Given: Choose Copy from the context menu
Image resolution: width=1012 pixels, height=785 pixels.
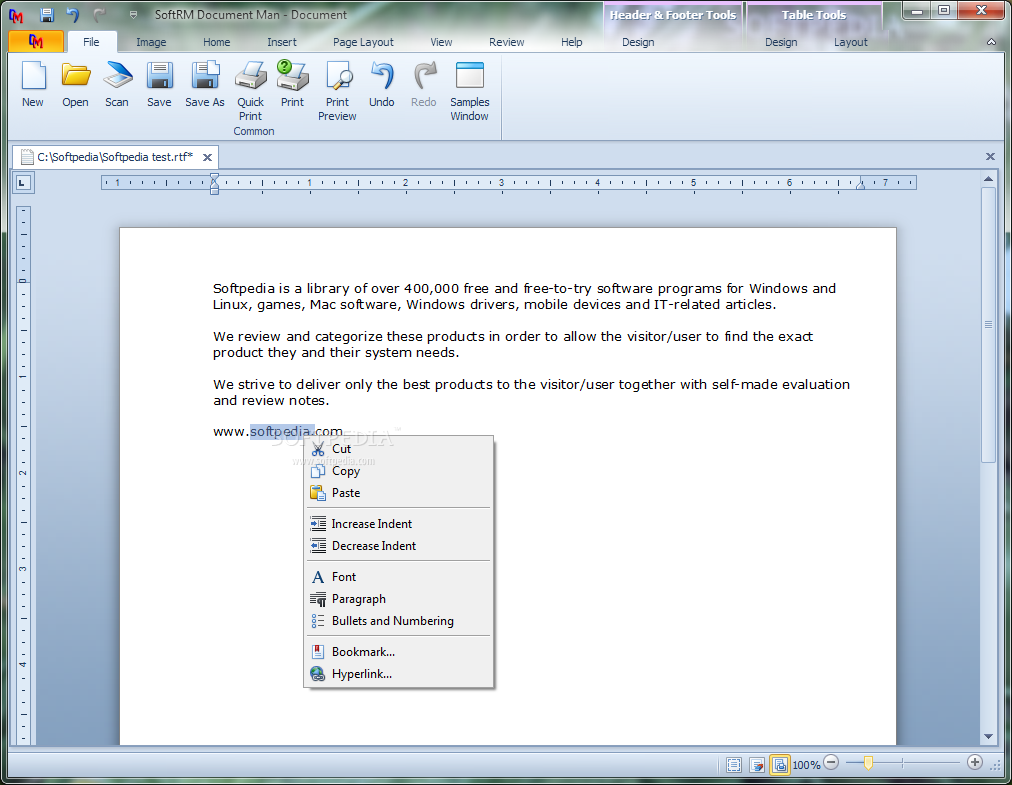Looking at the screenshot, I should click(398, 471).
